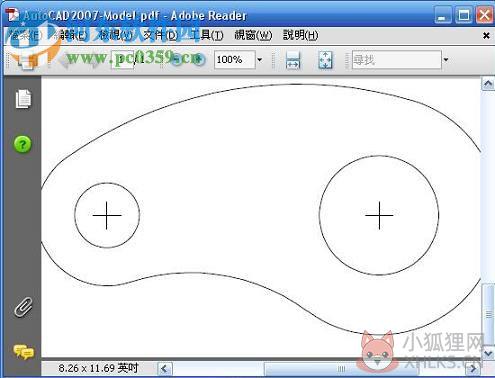
Task: Open the 檔案(F) menu
Action: pos(25,35)
